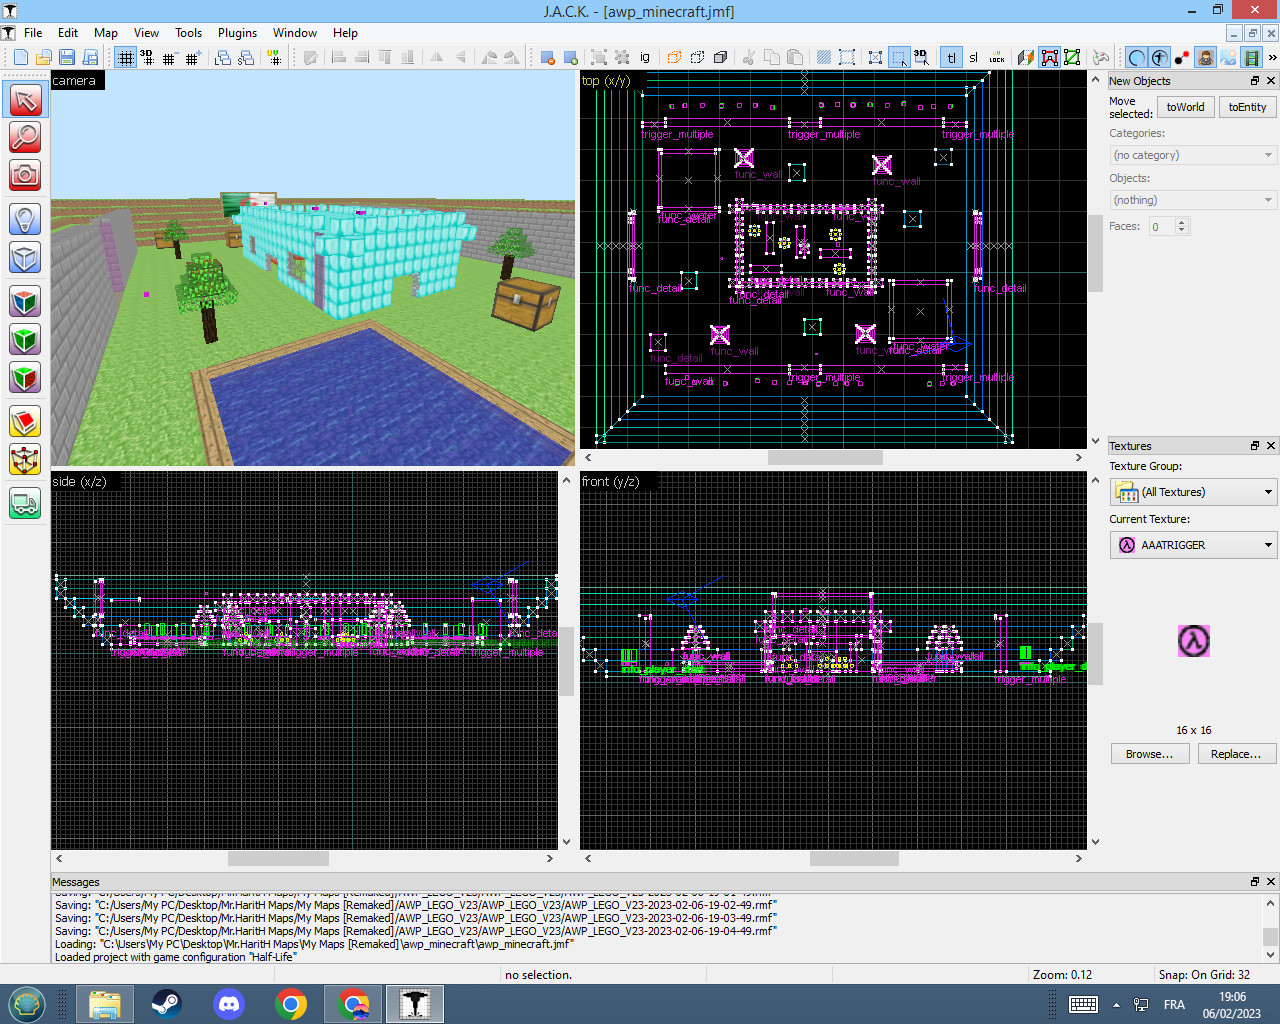Choose the Camera tool
This screenshot has height=1024, width=1280.
pos(25,175)
